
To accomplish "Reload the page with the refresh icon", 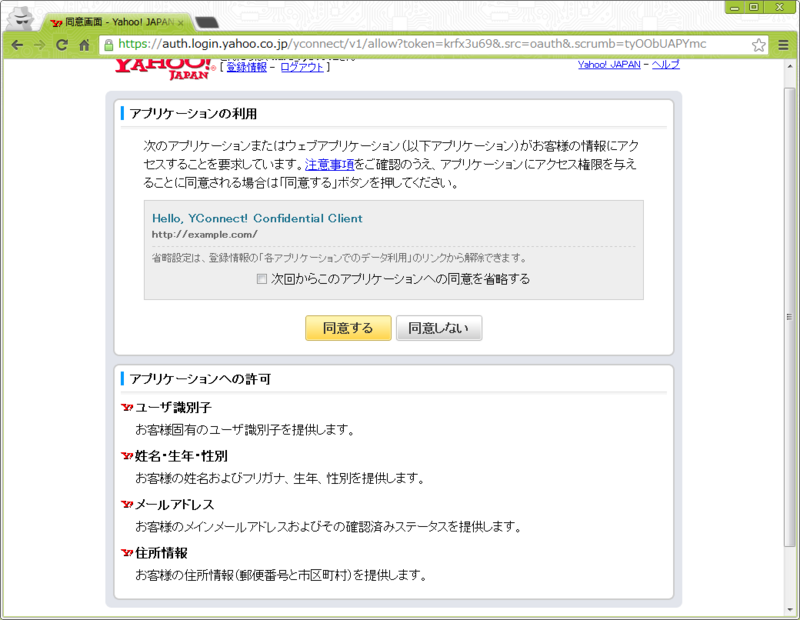I will 62,45.
